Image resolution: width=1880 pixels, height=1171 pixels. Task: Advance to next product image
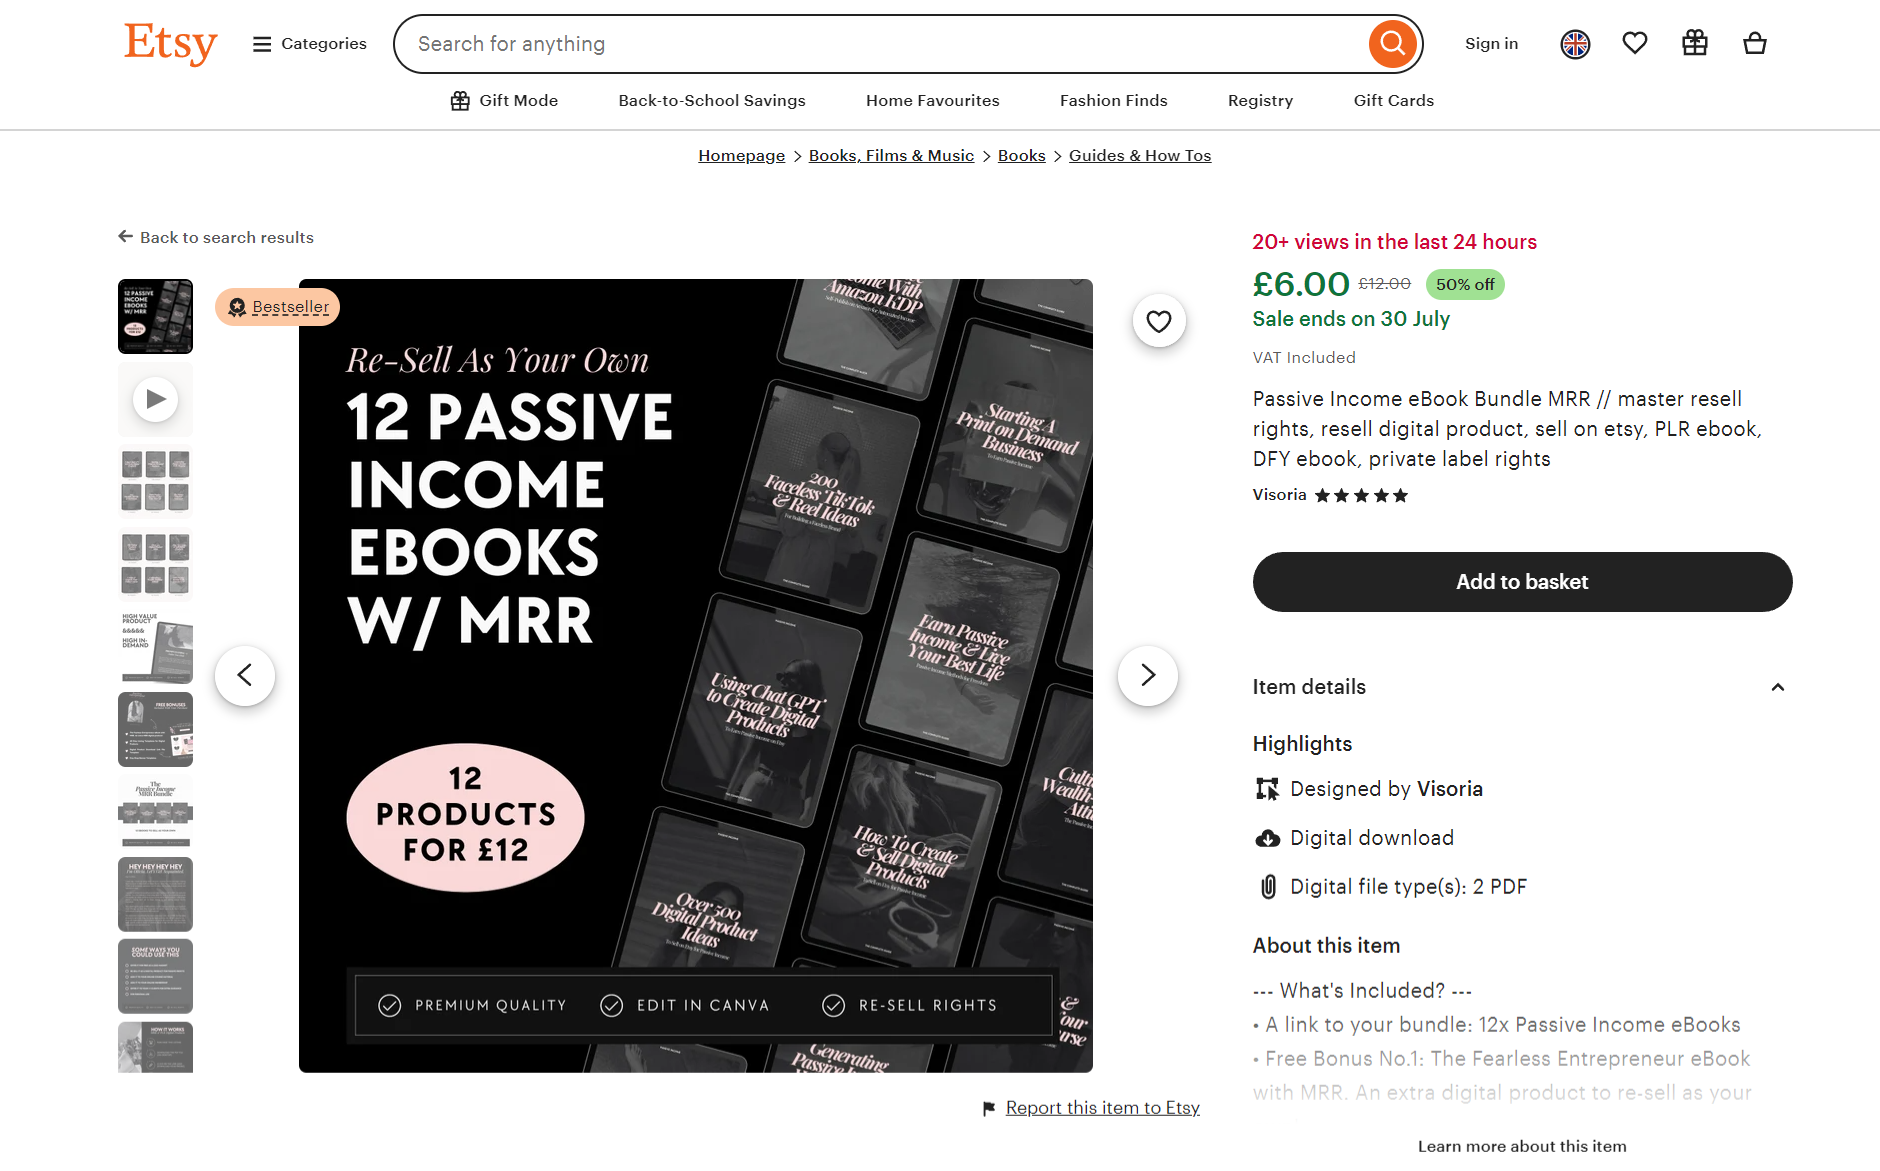point(1147,675)
